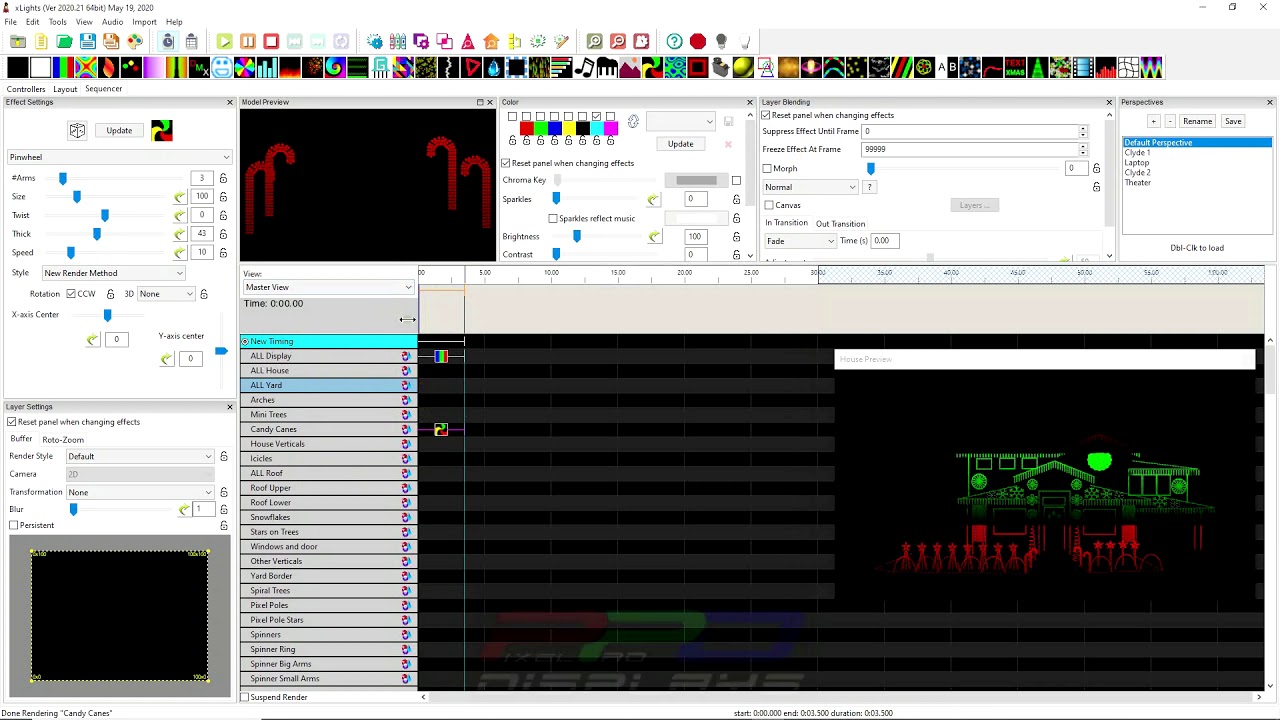
Task: Click the house layout icon in the toolbar
Action: tap(491, 41)
